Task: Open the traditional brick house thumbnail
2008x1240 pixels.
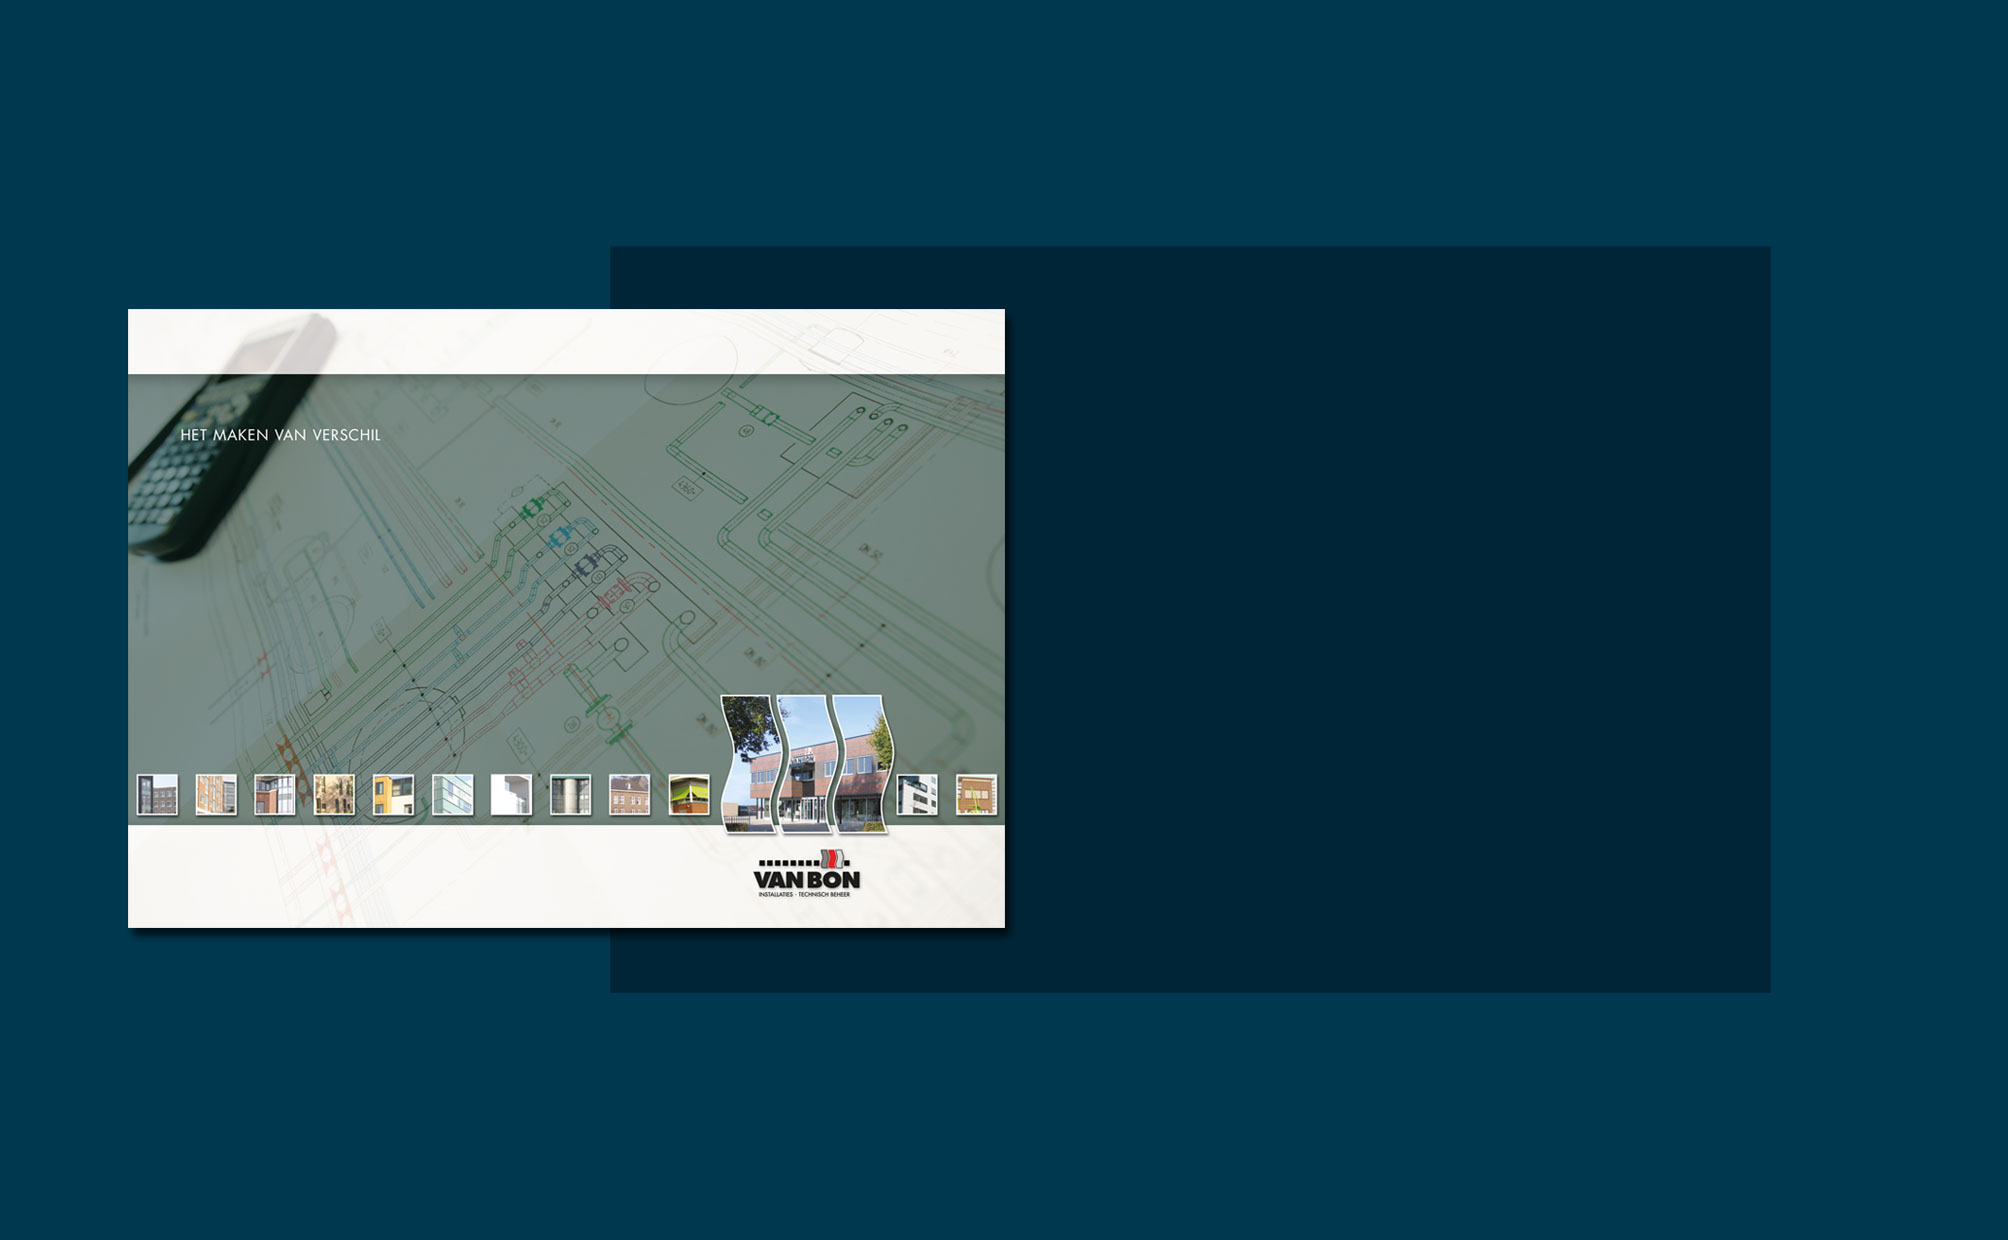Action: 629,795
